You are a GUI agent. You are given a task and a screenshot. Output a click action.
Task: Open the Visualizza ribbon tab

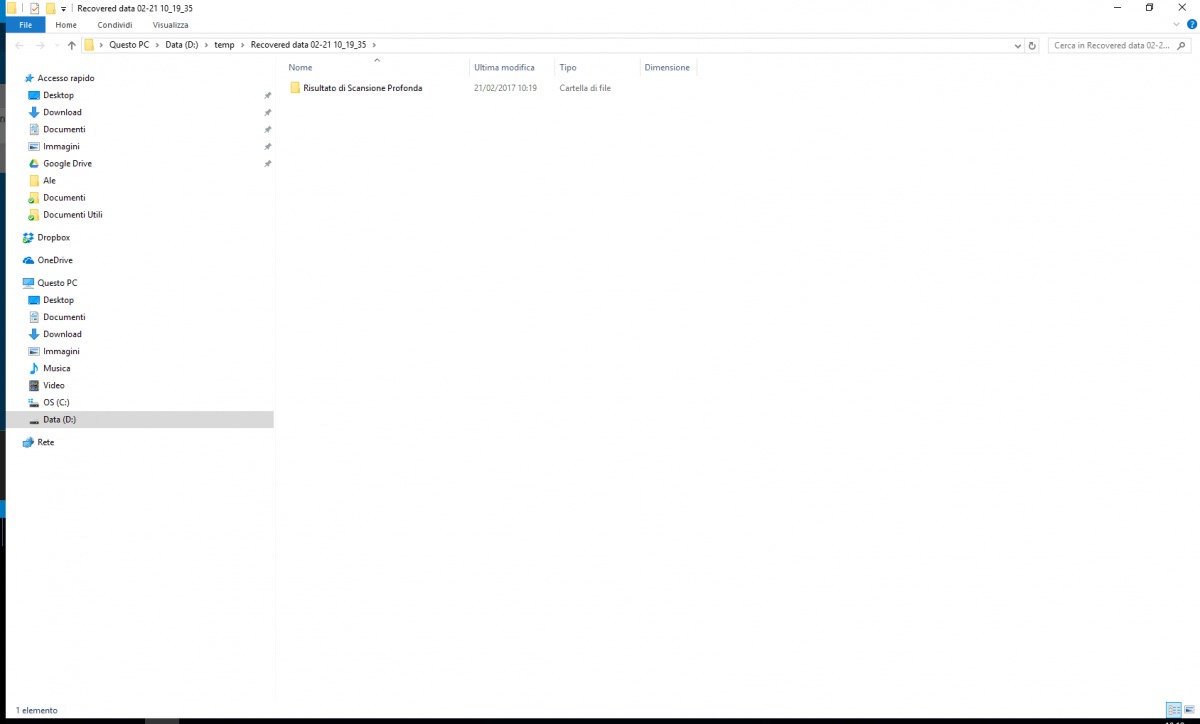(x=170, y=25)
